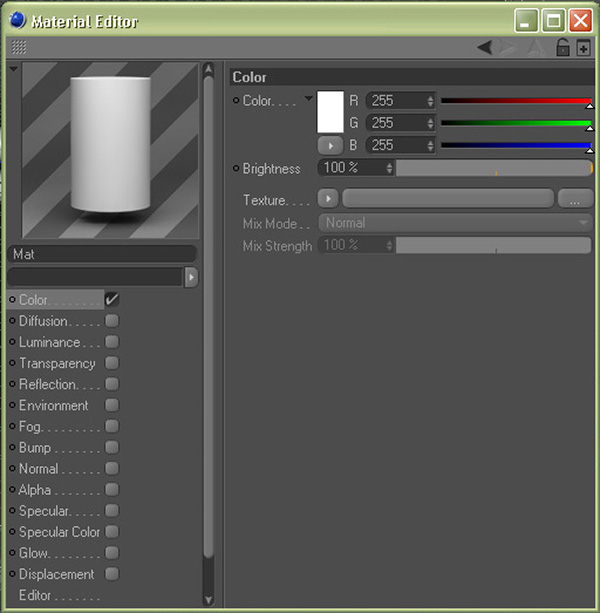The height and width of the screenshot is (613, 600).
Task: Uncheck the Color channel checkbox
Action: pos(112,299)
